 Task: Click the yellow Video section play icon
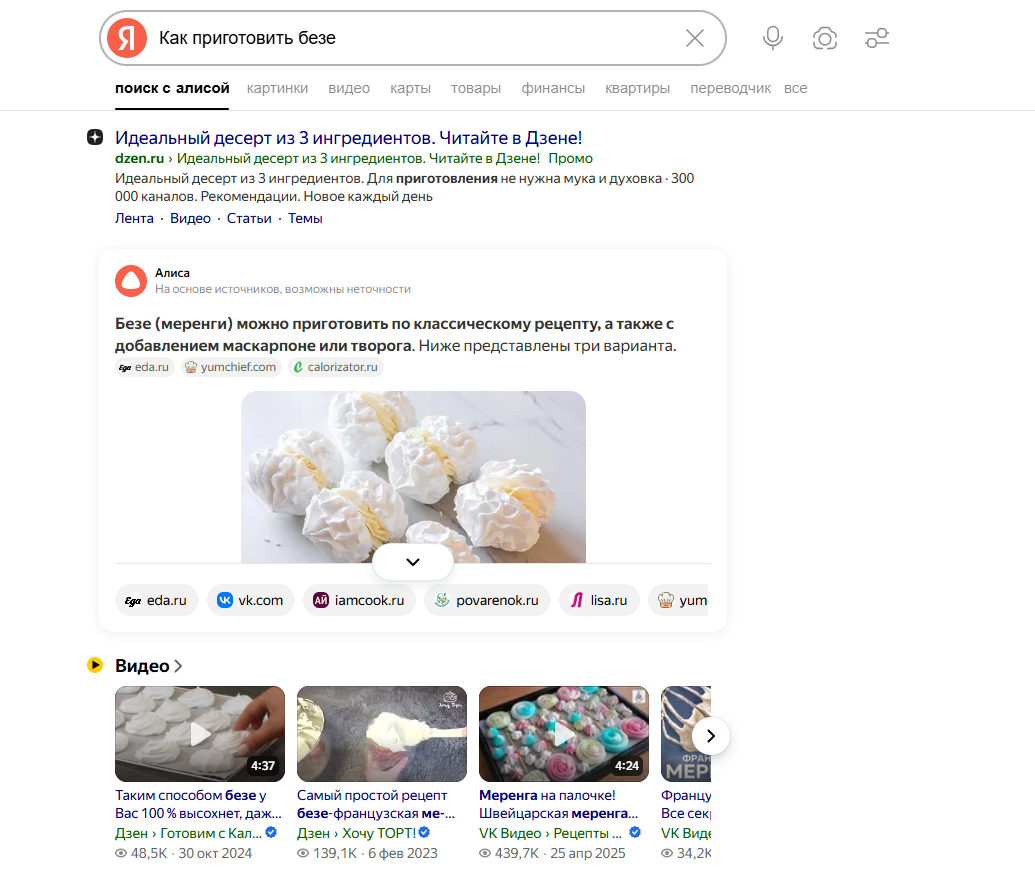(x=95, y=665)
